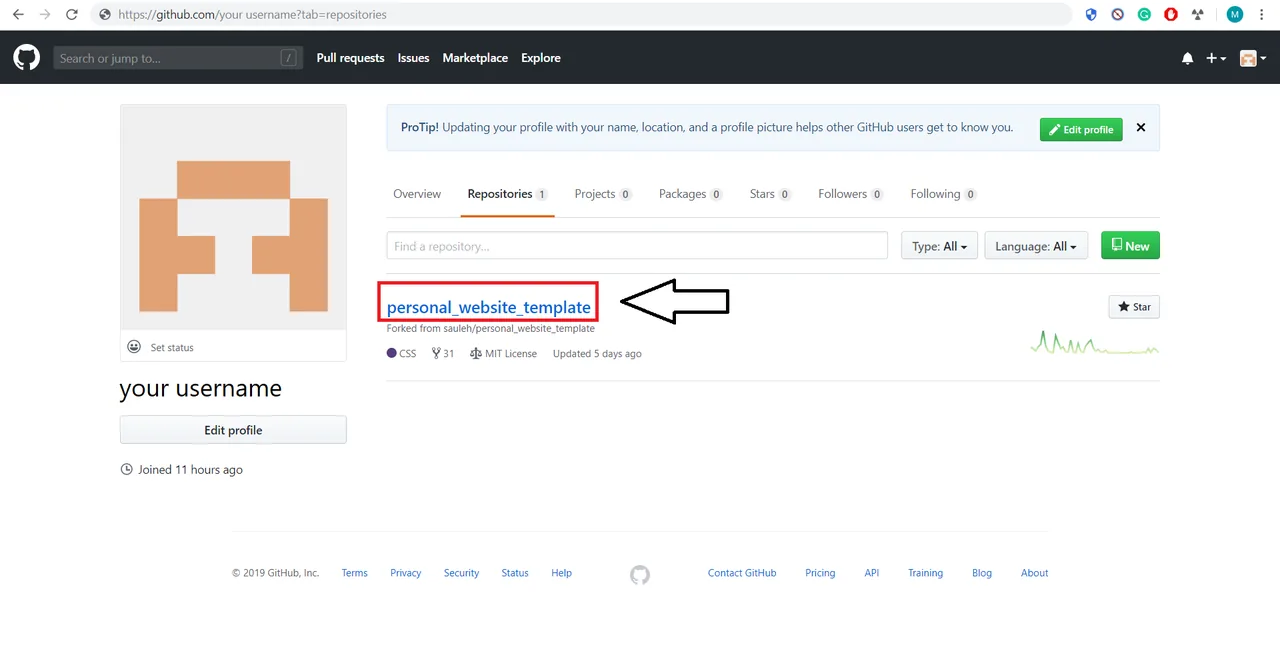Open the Packages tab
The width and height of the screenshot is (1280, 657).
pyautogui.click(x=691, y=194)
